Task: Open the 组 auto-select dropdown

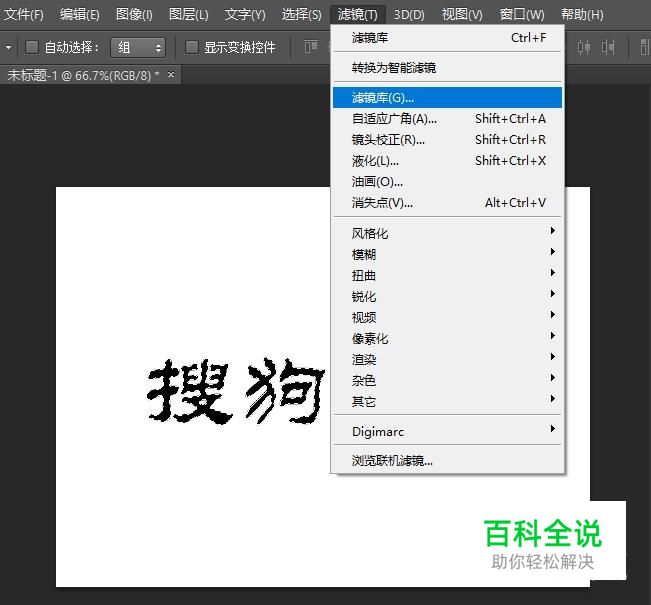Action: coord(138,47)
